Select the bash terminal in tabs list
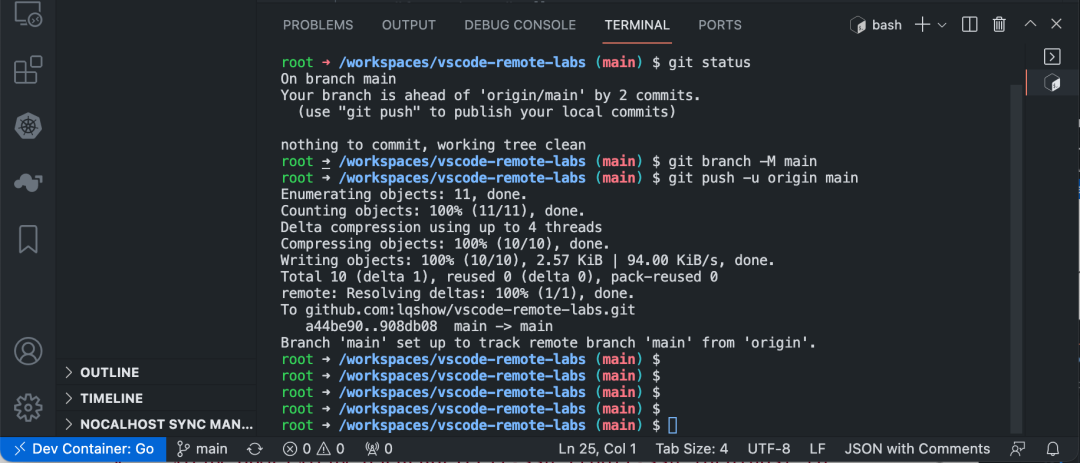1080x463 pixels. coord(1052,83)
